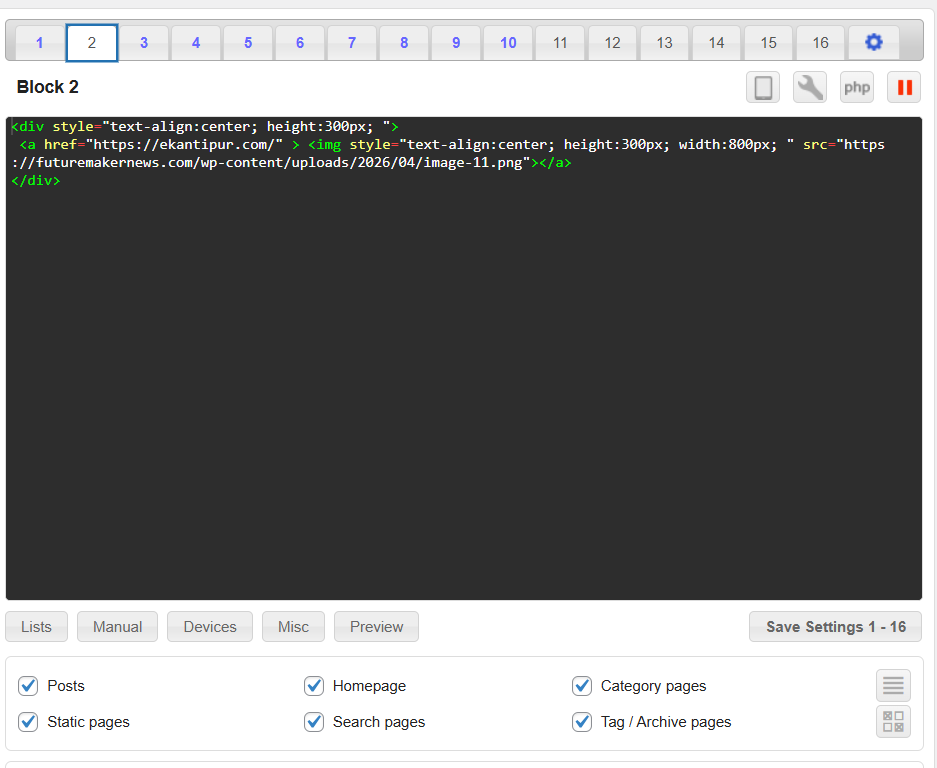
Task: Open general settings gear tab
Action: pos(873,43)
